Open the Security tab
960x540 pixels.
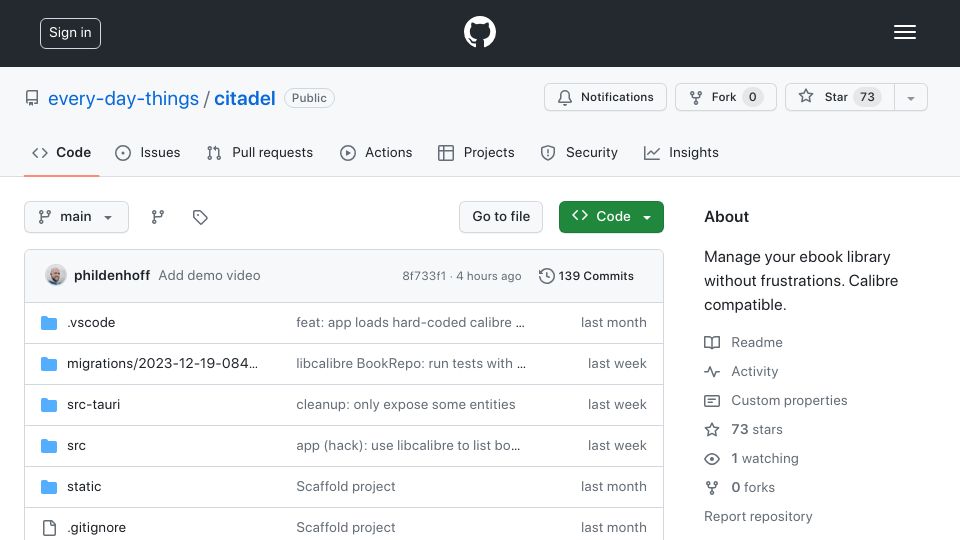[579, 152]
